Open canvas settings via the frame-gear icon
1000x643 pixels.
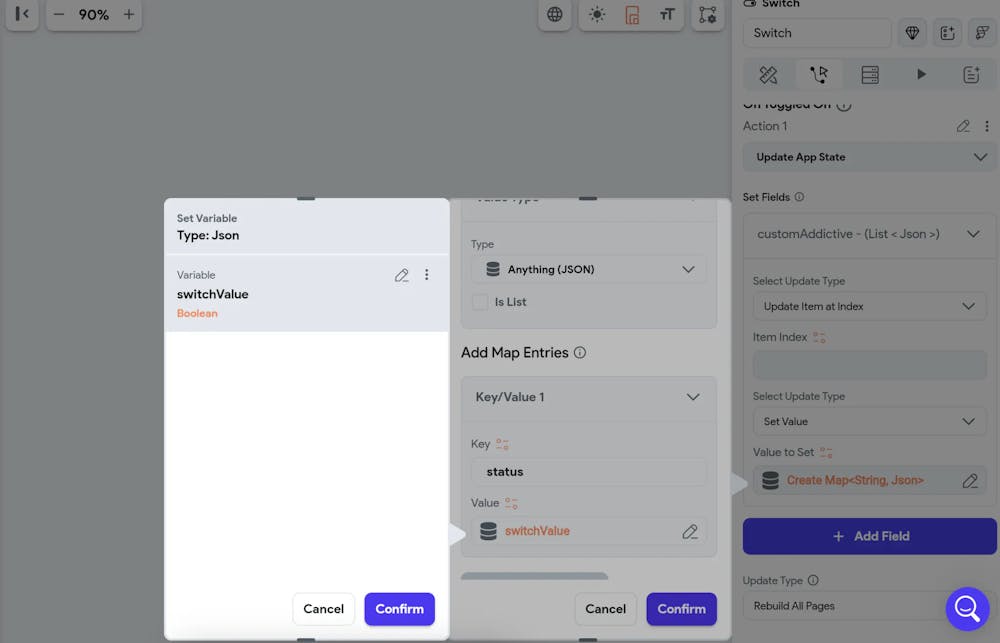click(x=708, y=16)
